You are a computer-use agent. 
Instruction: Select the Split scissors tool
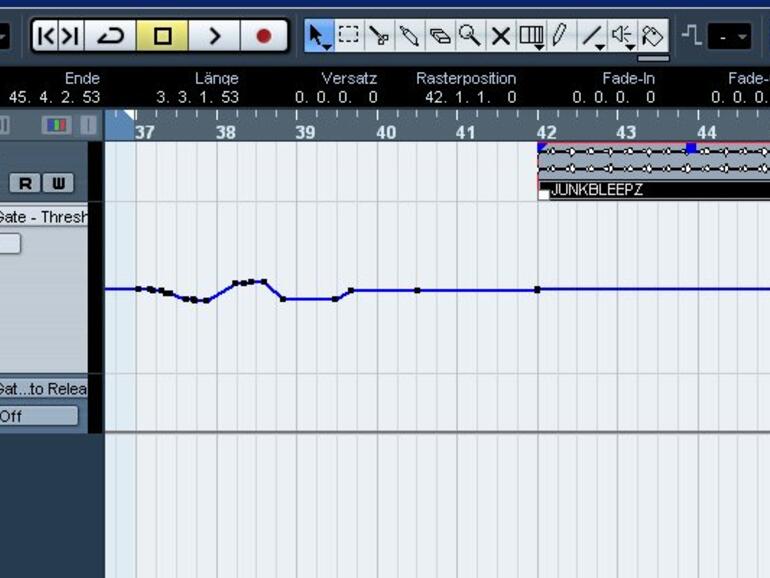point(379,36)
